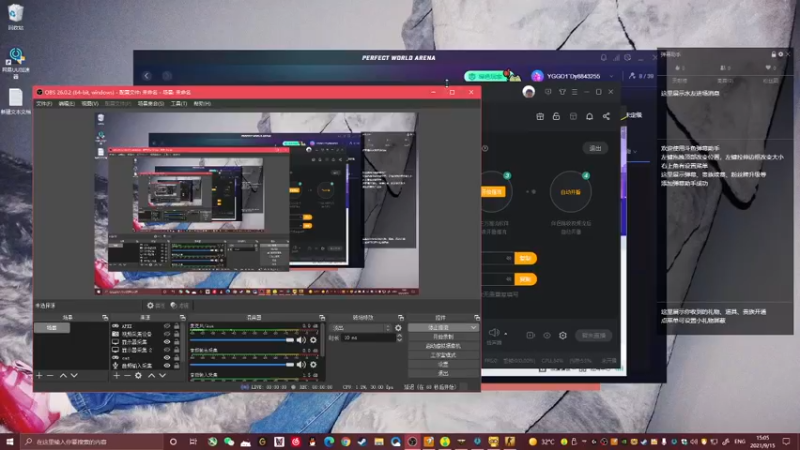
Task: Open the 文件(F) menu in OBS
Action: (44, 104)
